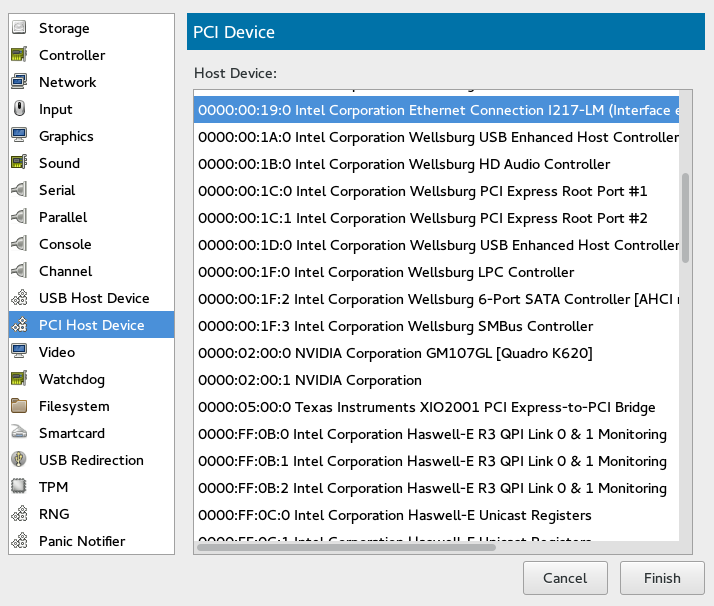Screen dimensions: 714x606
Task: Click the Graphics monitor icon
Action: point(19,136)
